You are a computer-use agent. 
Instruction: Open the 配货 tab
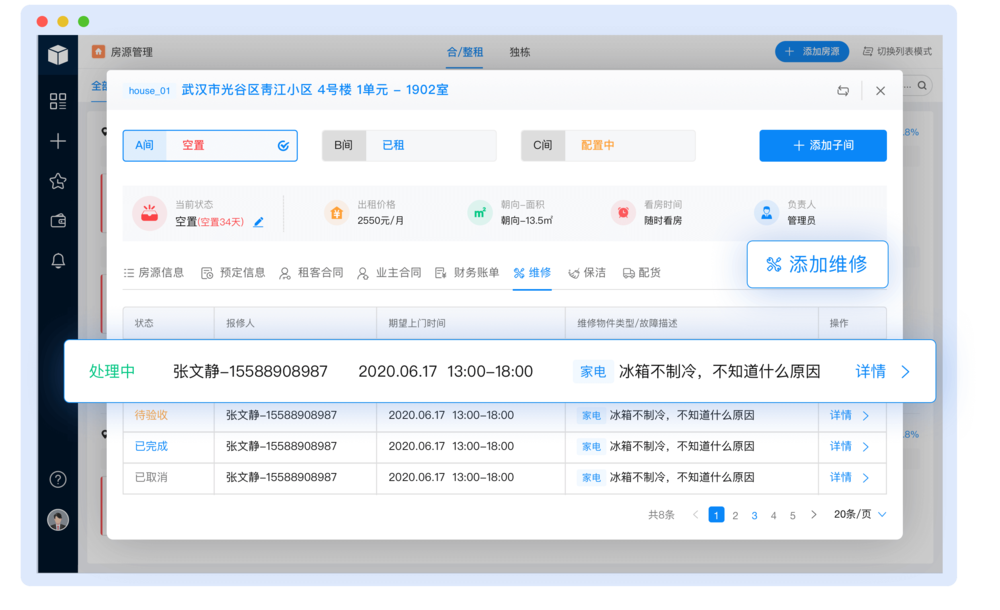point(642,273)
